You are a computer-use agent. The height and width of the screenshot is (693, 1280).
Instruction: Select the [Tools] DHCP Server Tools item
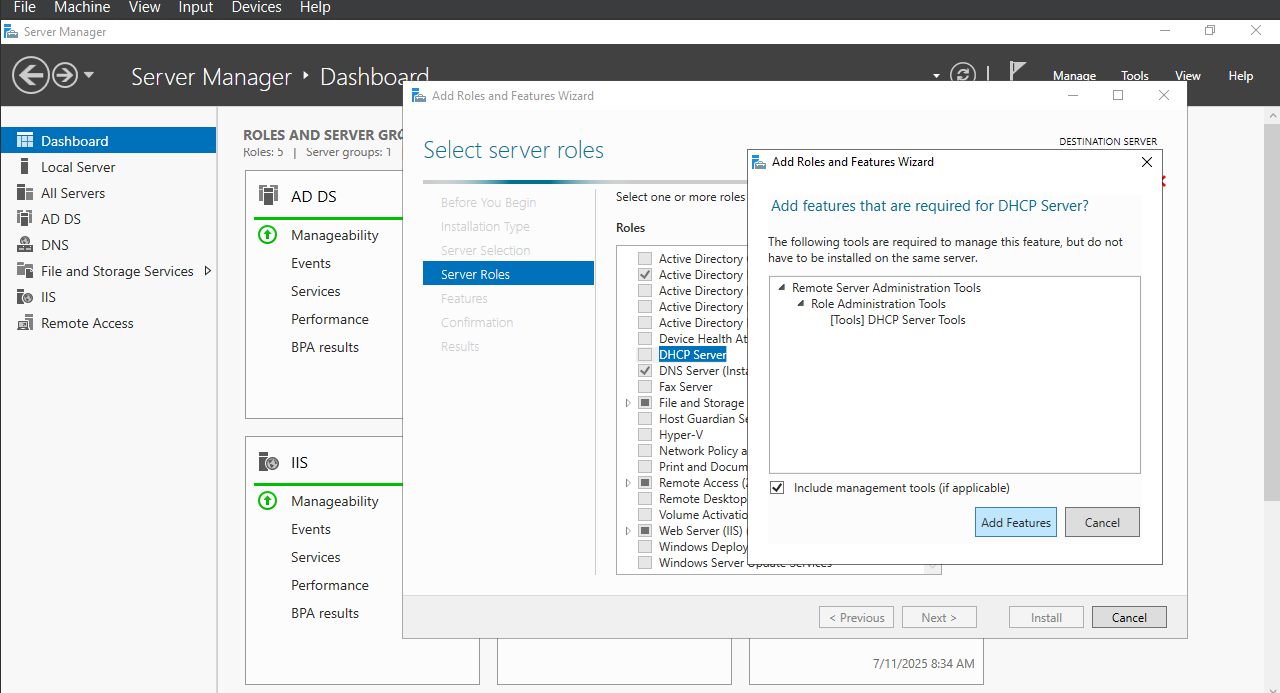pyautogui.click(x=898, y=320)
